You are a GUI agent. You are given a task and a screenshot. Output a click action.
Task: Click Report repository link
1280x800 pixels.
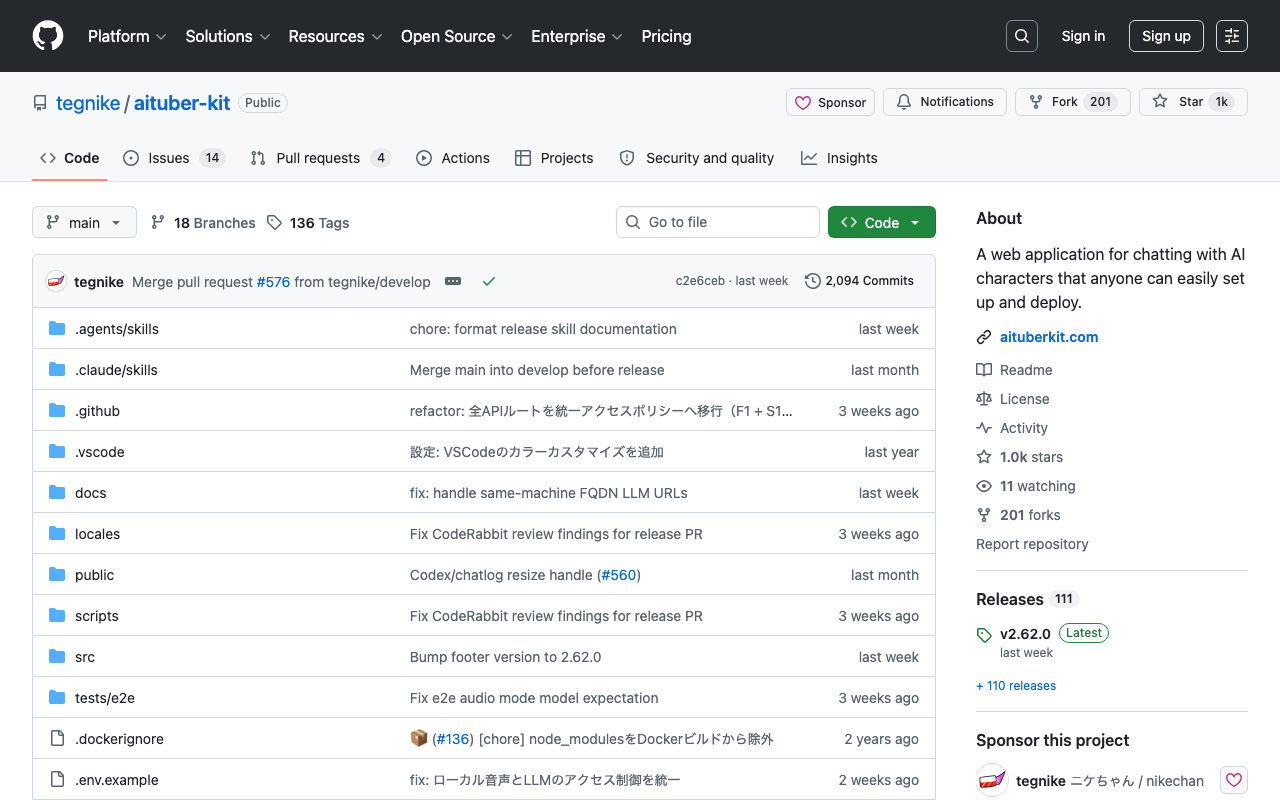(x=1032, y=544)
